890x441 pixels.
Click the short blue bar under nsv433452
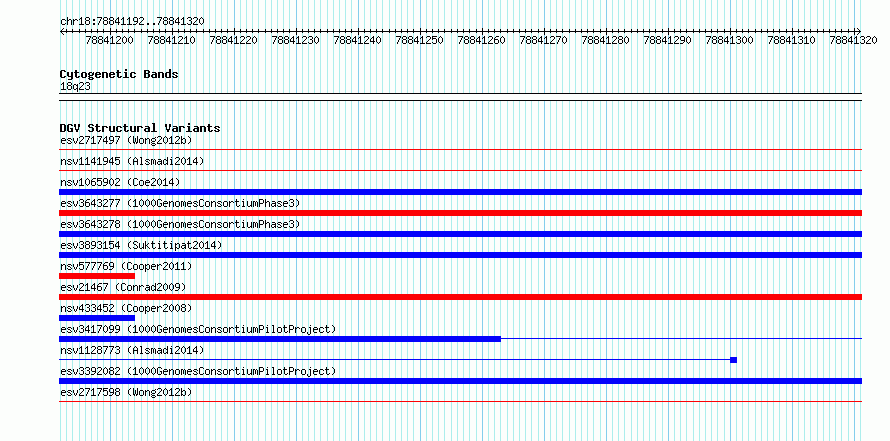(x=97, y=318)
